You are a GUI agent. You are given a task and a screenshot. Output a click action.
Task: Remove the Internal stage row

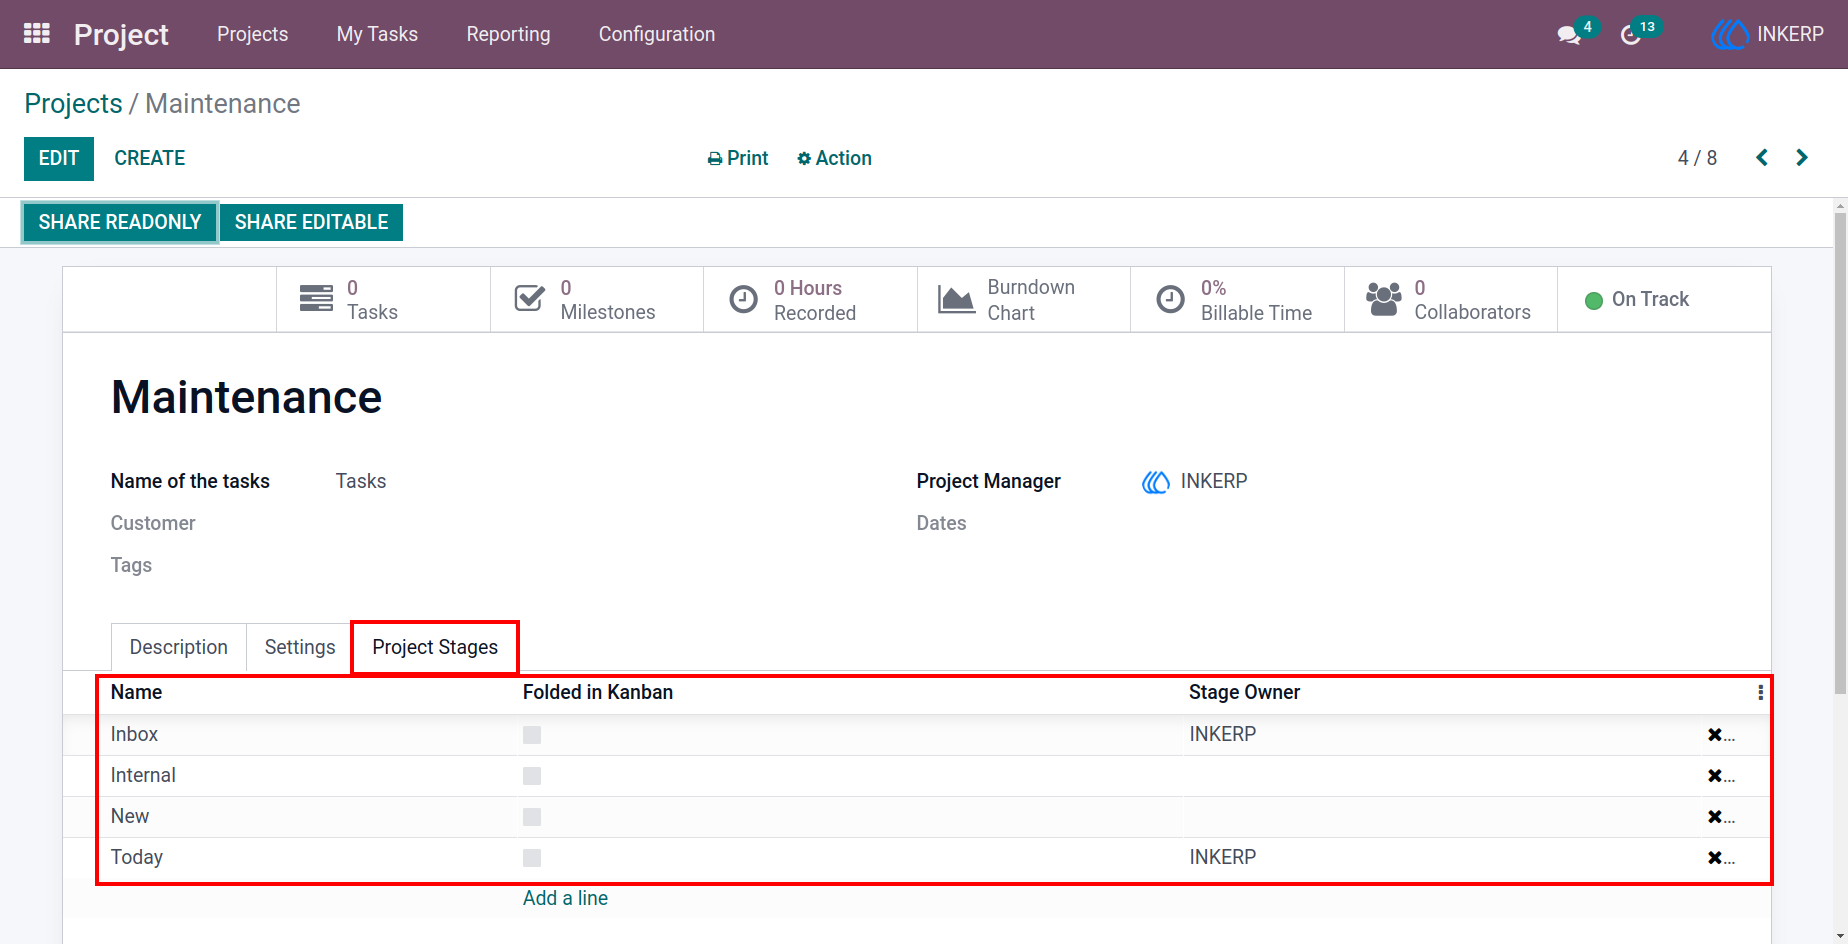tap(1715, 776)
